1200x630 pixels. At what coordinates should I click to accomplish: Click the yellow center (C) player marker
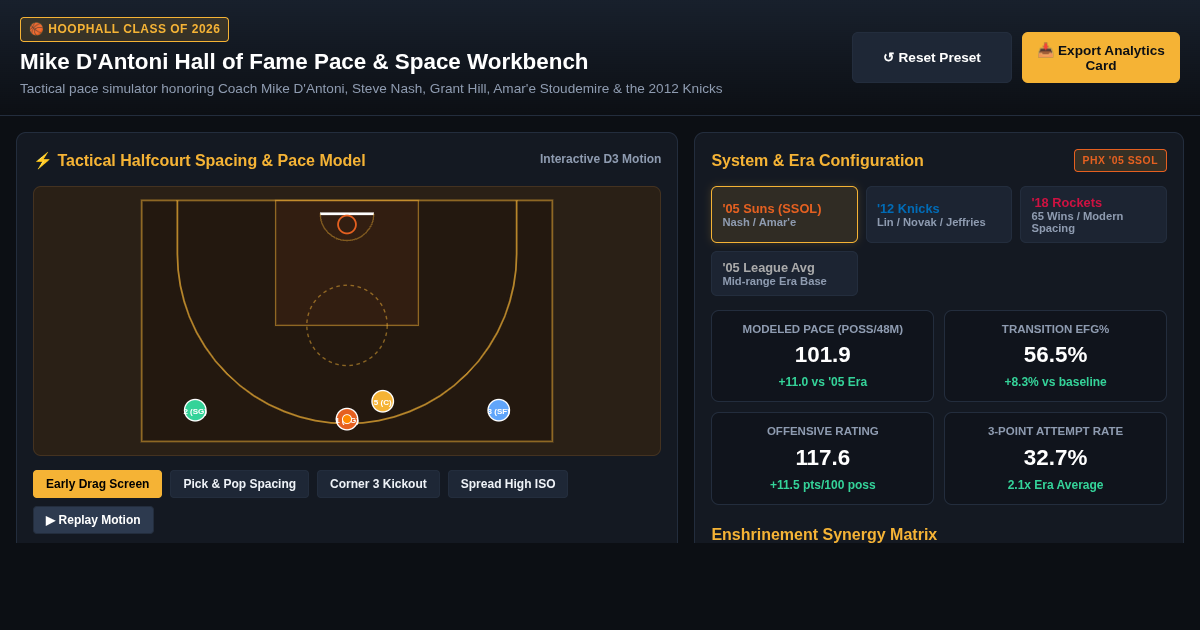tap(383, 401)
